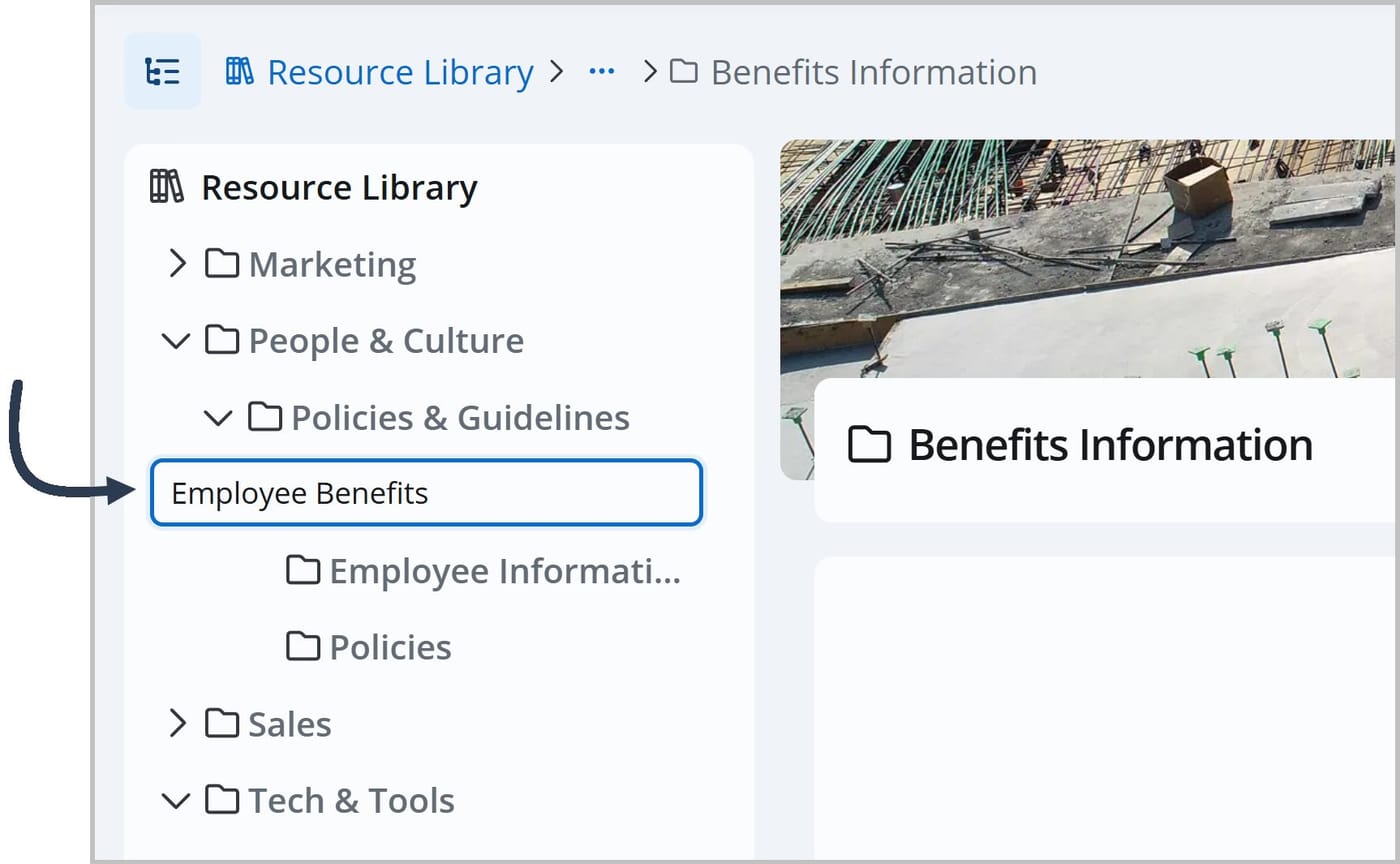Click Policies & Guidelines folder icon

tap(265, 417)
